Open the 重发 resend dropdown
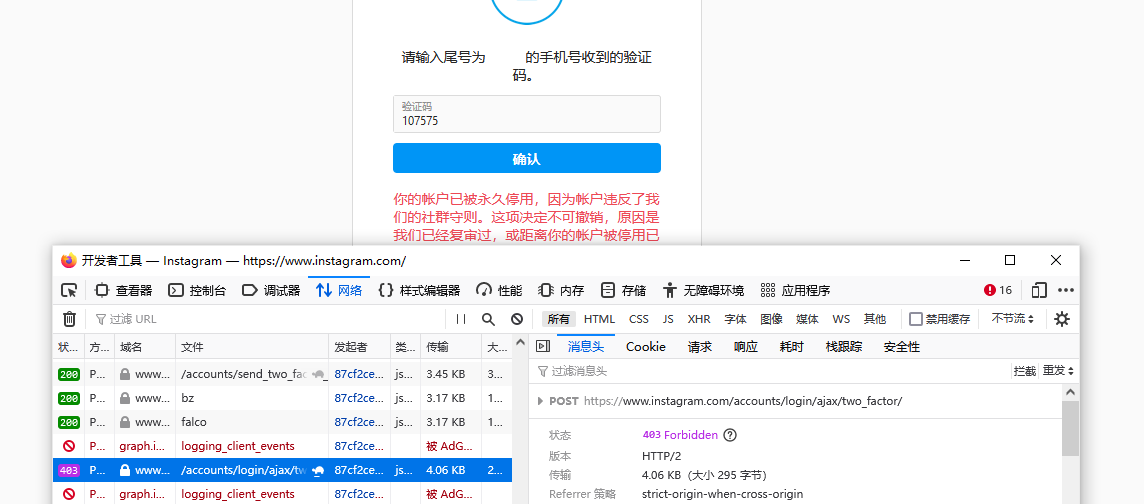 [1058, 371]
